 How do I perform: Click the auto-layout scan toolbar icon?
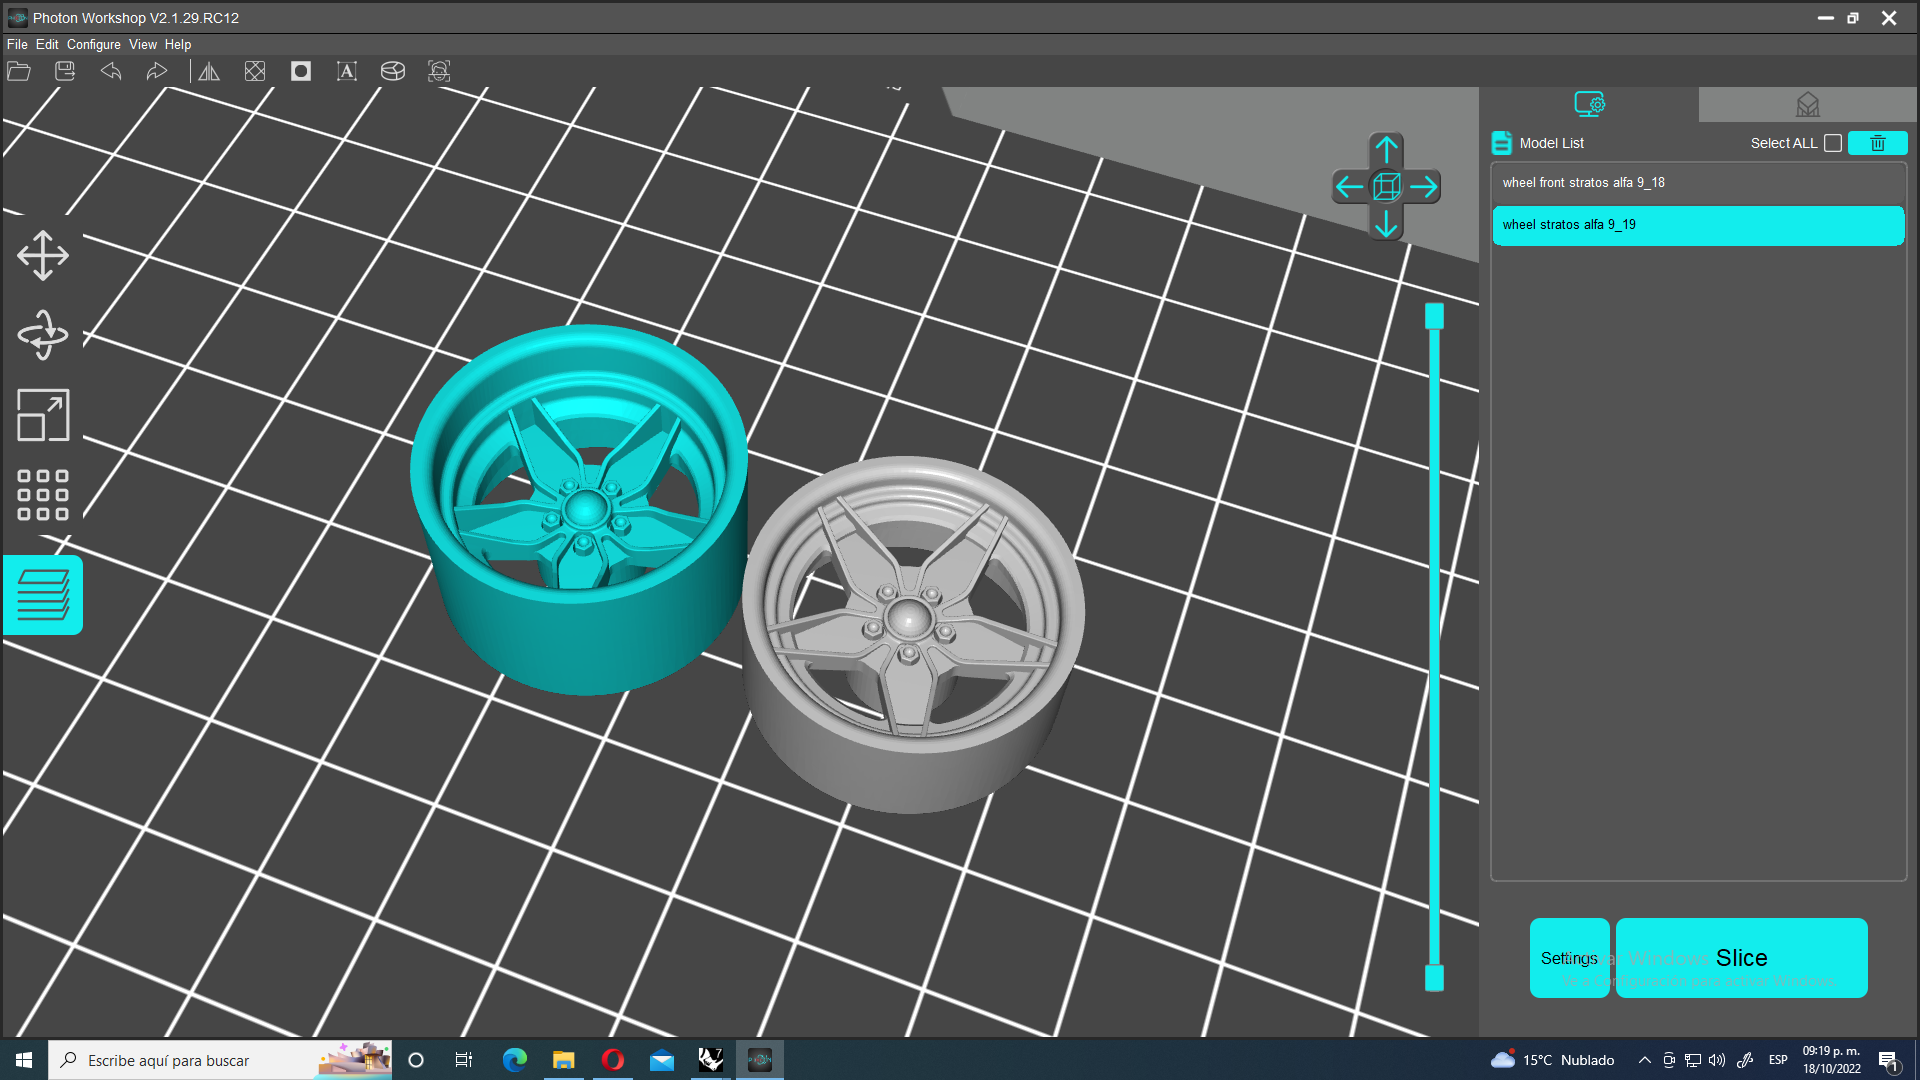pos(439,71)
